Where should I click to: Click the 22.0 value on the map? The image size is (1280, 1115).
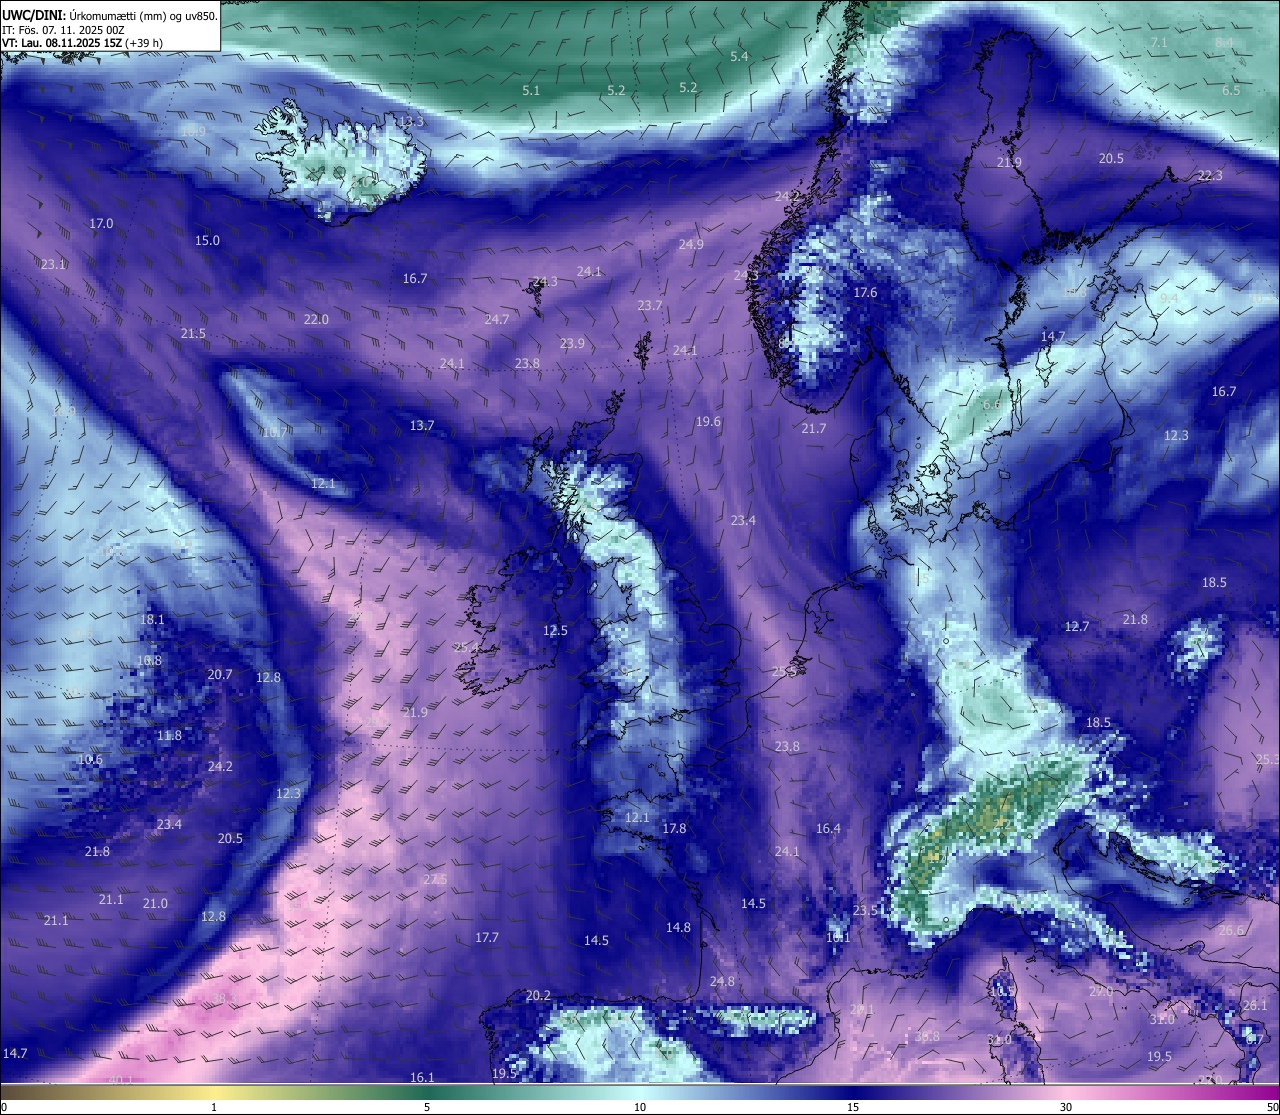[x=316, y=320]
